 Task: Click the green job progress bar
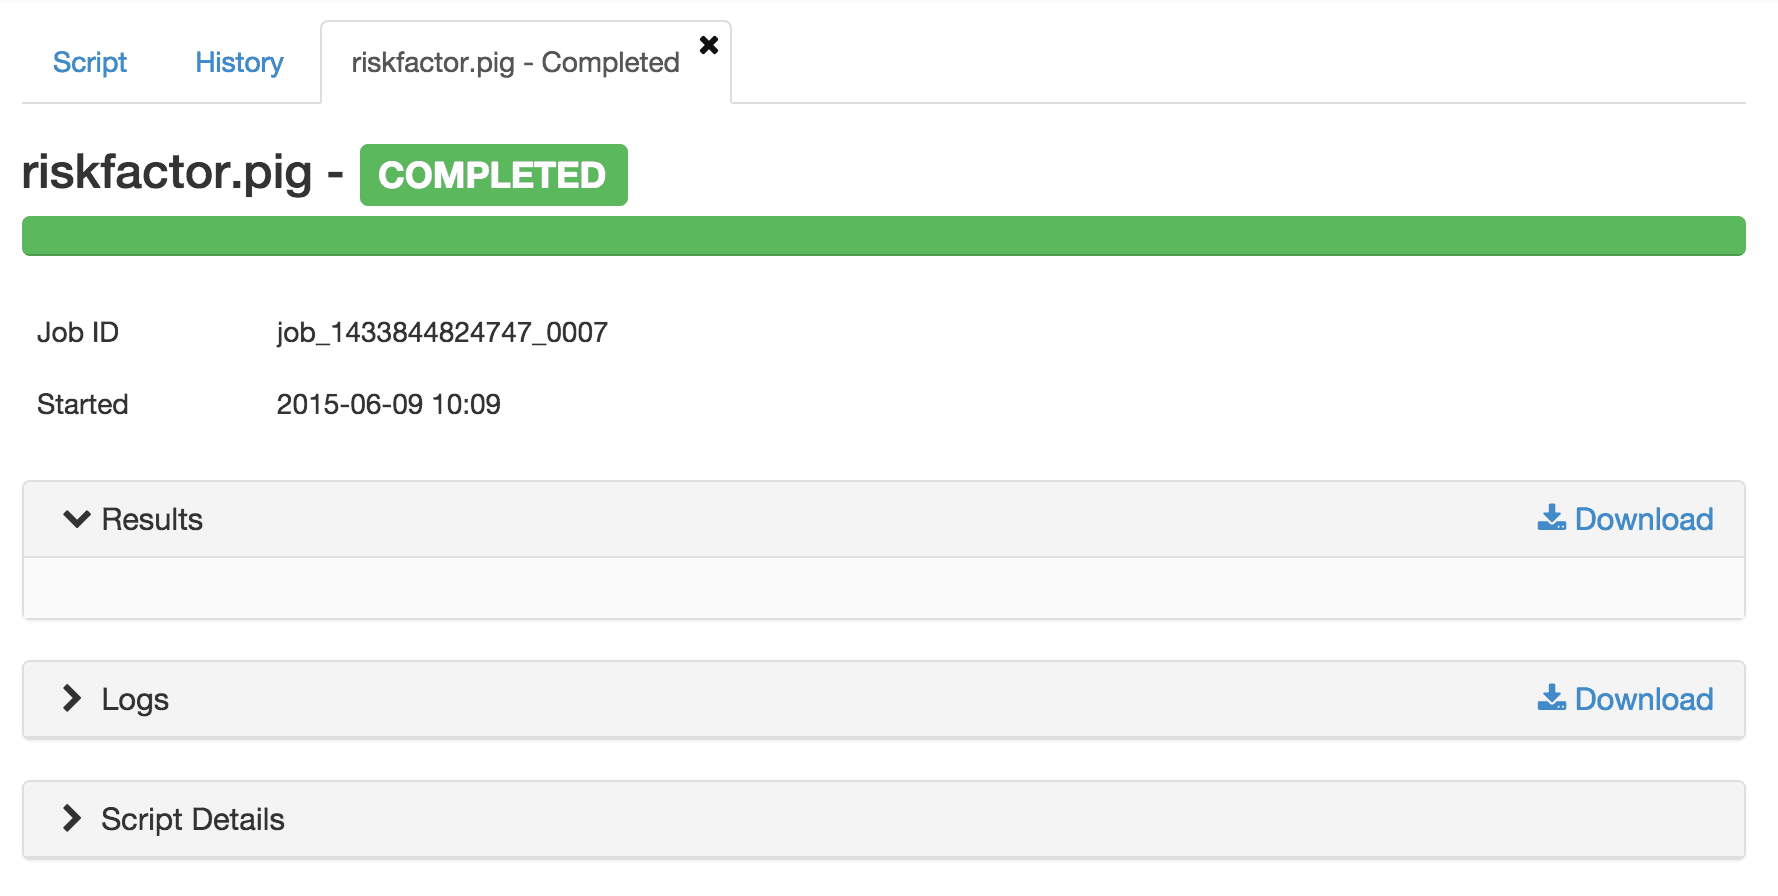[884, 236]
